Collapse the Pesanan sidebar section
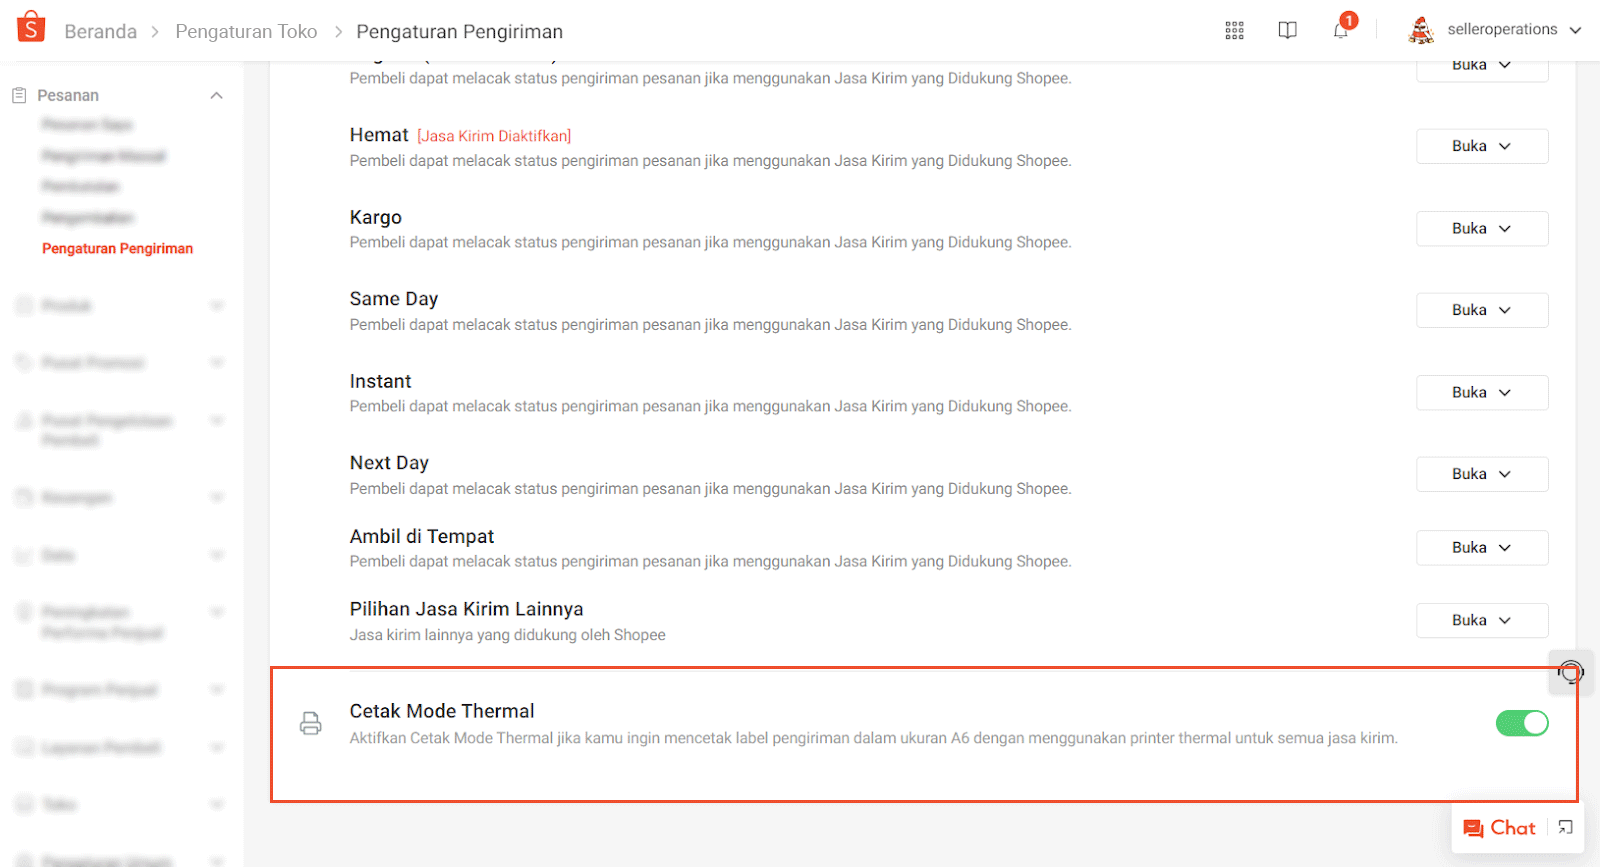The width and height of the screenshot is (1600, 867). (x=216, y=95)
